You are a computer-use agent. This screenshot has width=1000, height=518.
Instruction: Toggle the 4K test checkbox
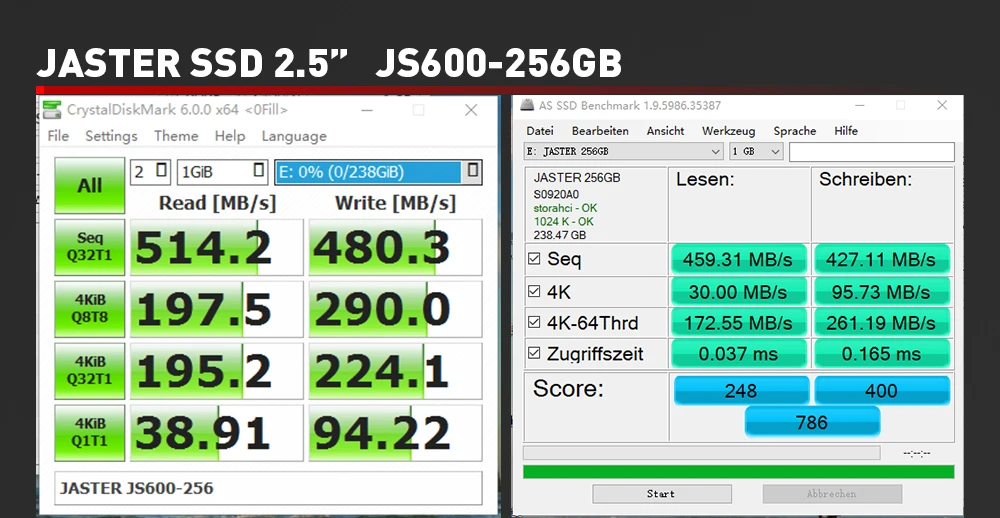534,292
